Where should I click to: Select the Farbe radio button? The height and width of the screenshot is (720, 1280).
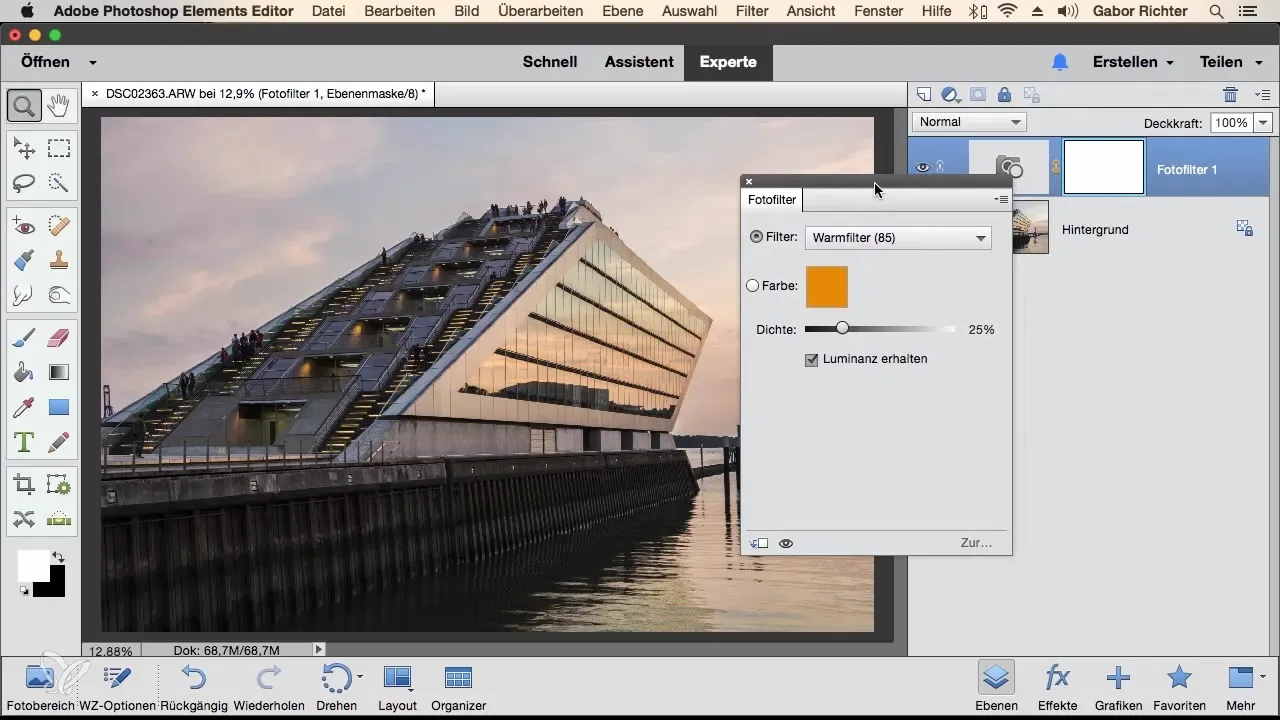pos(753,285)
